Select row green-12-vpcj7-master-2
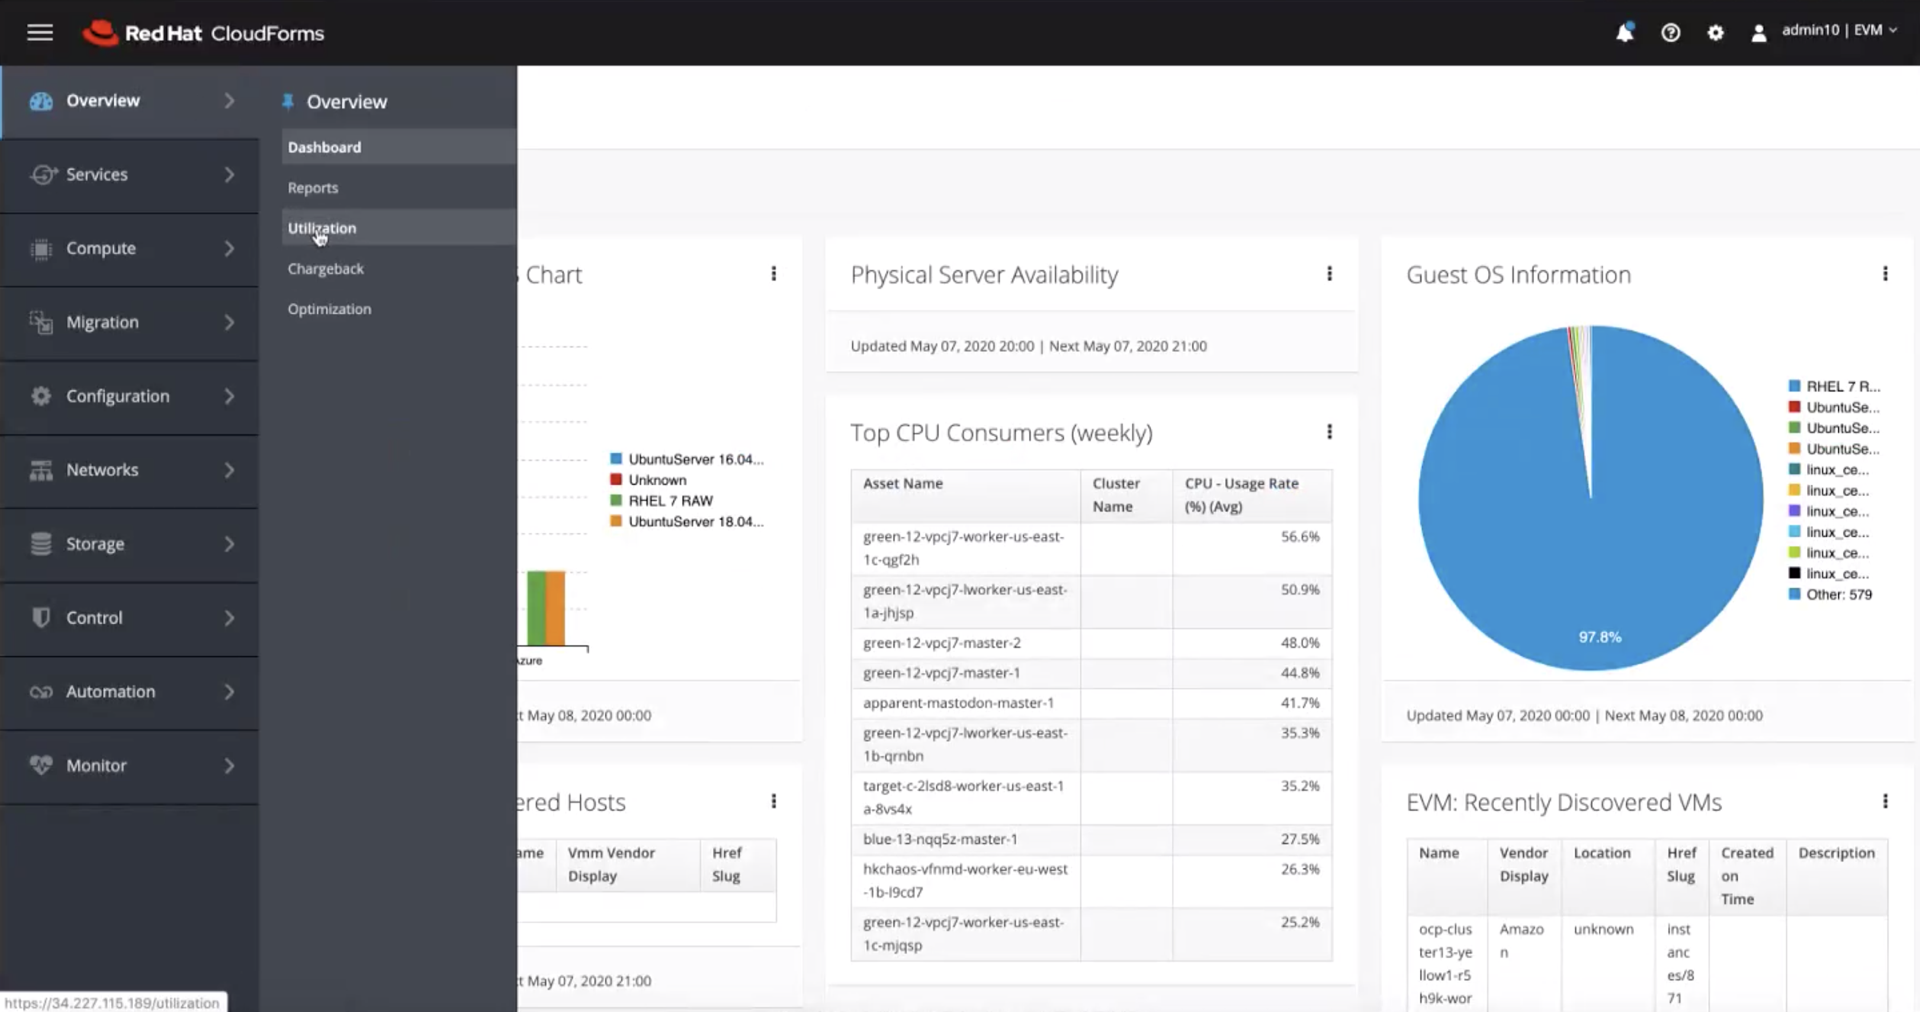The width and height of the screenshot is (1920, 1012). [x=1091, y=643]
